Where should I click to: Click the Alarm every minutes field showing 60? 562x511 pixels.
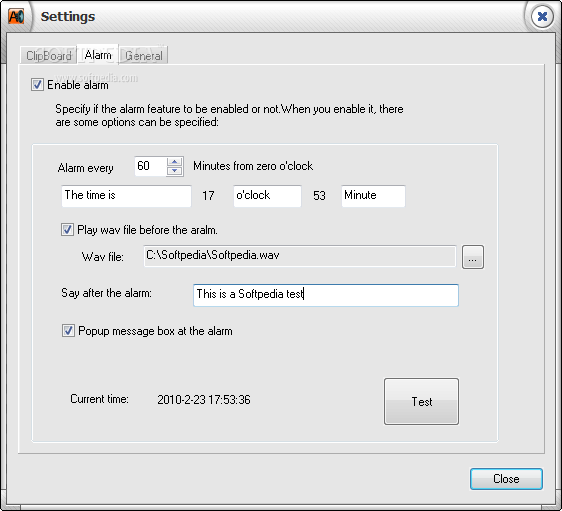tap(151, 166)
